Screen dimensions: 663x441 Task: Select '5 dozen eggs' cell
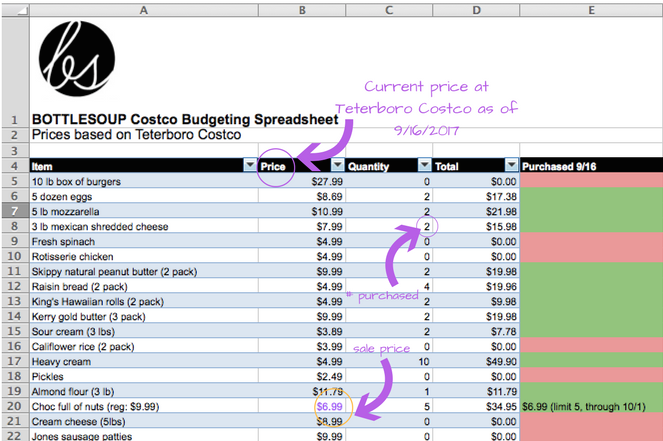point(144,196)
